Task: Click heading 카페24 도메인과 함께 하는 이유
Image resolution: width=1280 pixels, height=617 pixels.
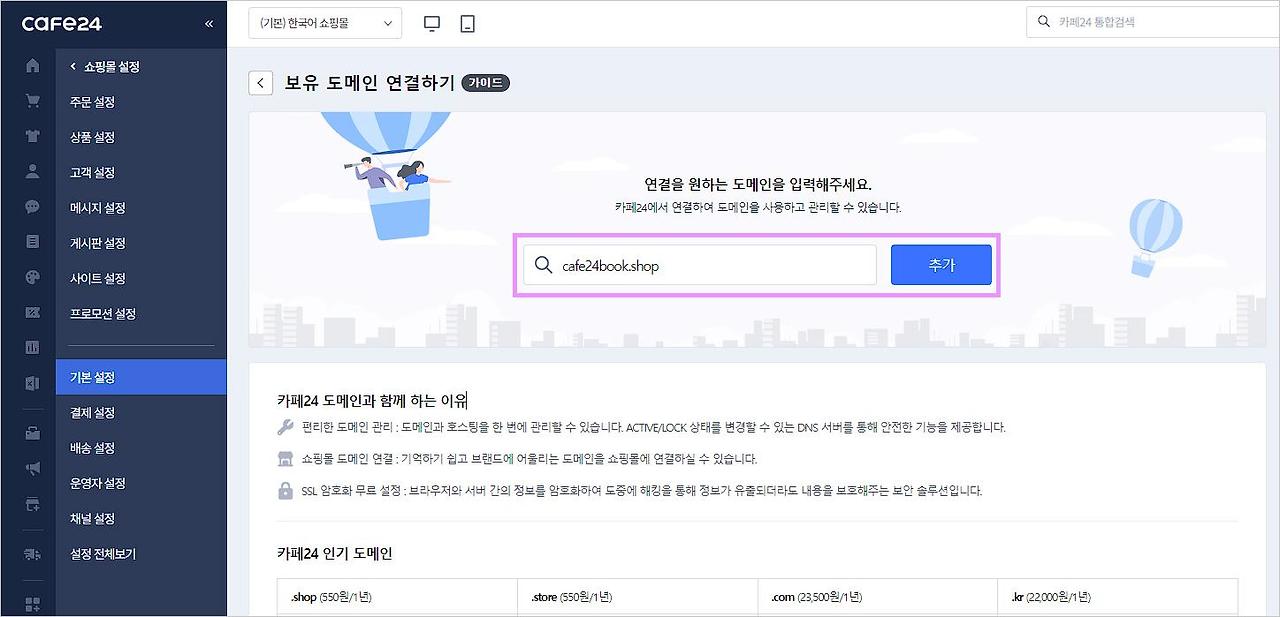Action: coord(372,401)
